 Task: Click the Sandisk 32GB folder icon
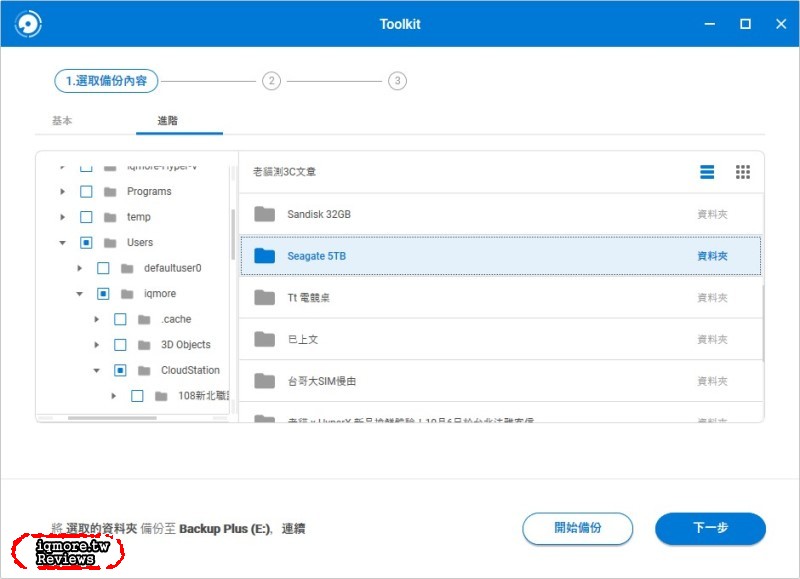point(264,213)
